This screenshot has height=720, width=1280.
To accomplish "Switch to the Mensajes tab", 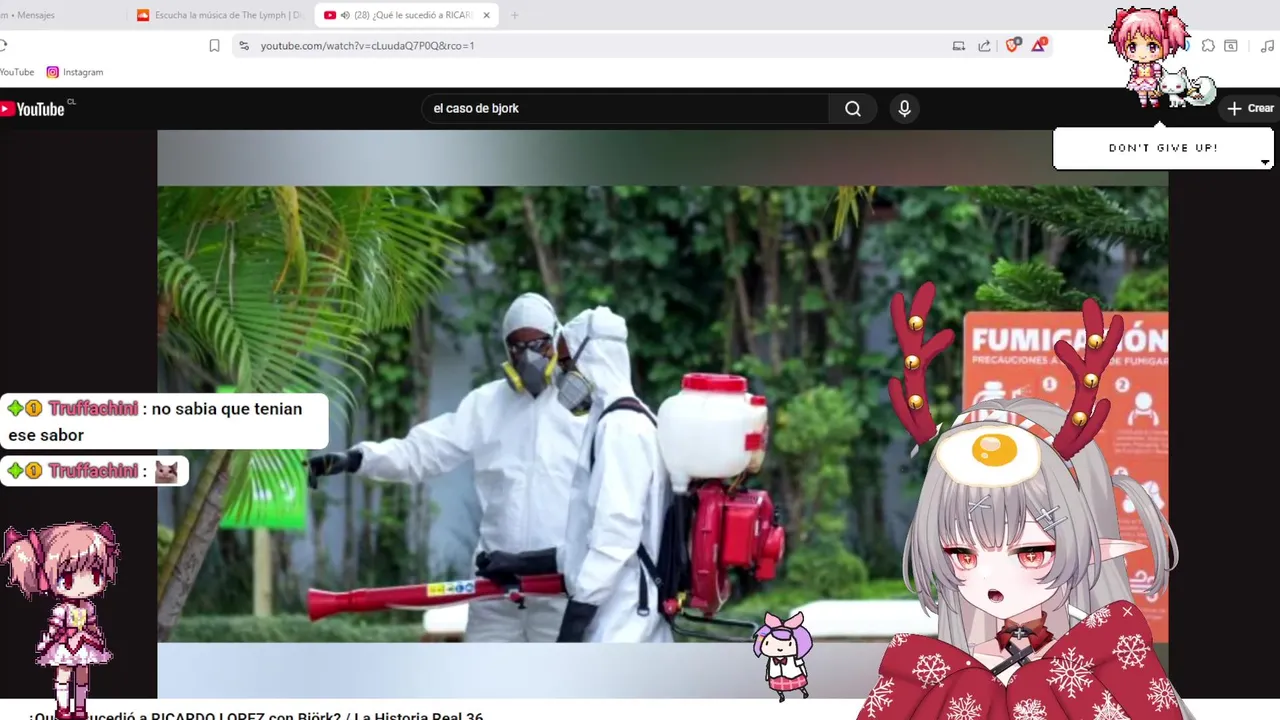I will [x=30, y=15].
